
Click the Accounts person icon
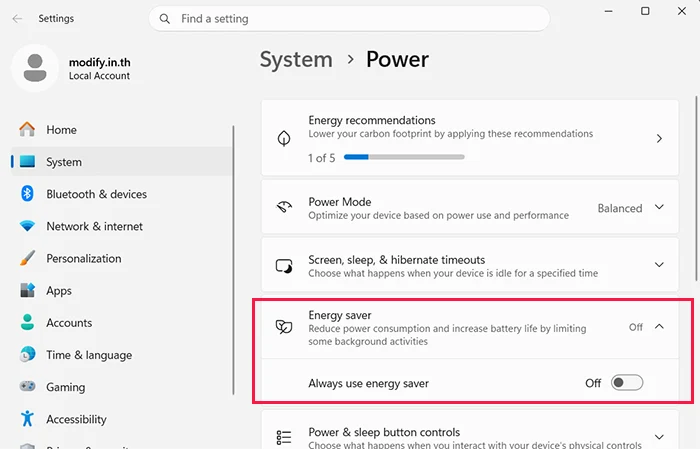click(x=27, y=322)
